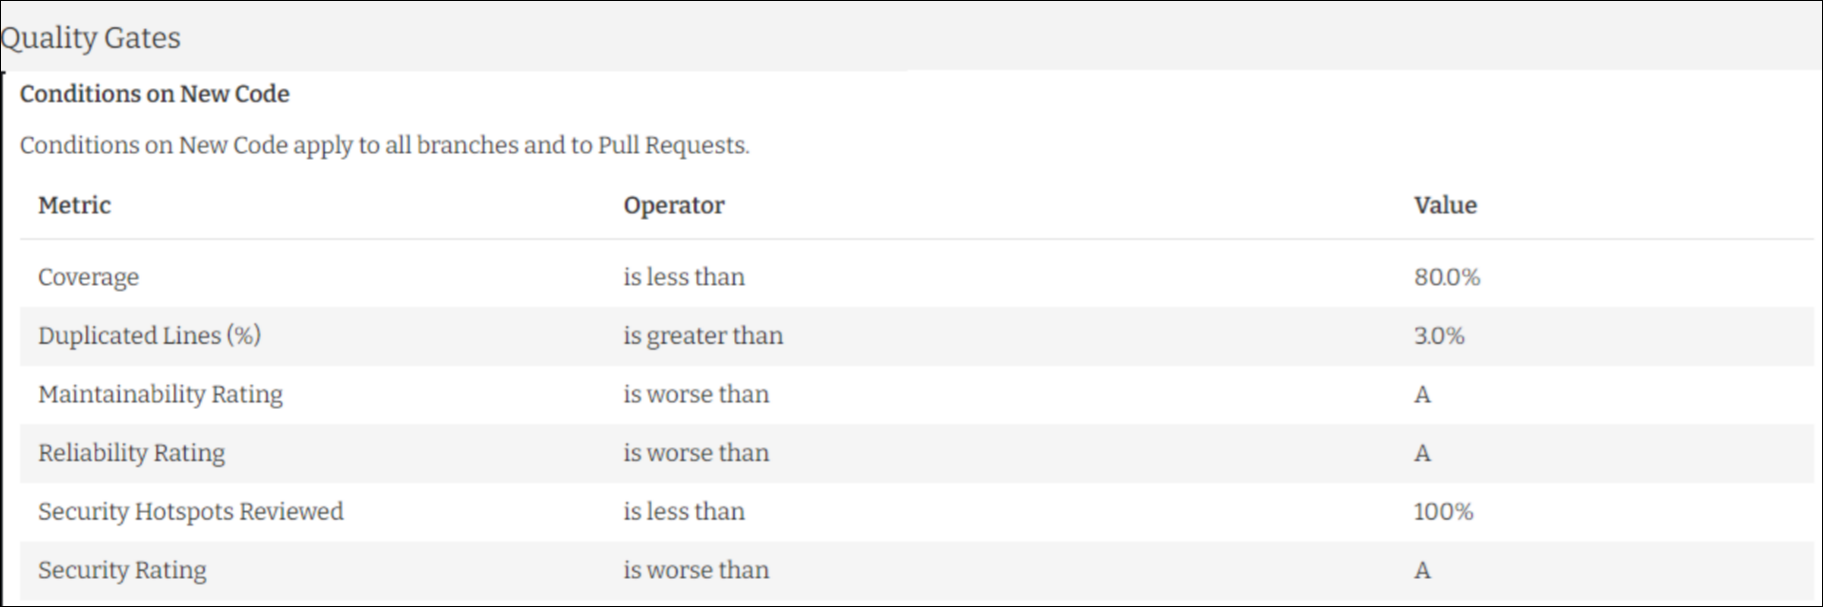Select the Duplicated Lines (%) metric
Screen dimensions: 1823x607
149,335
